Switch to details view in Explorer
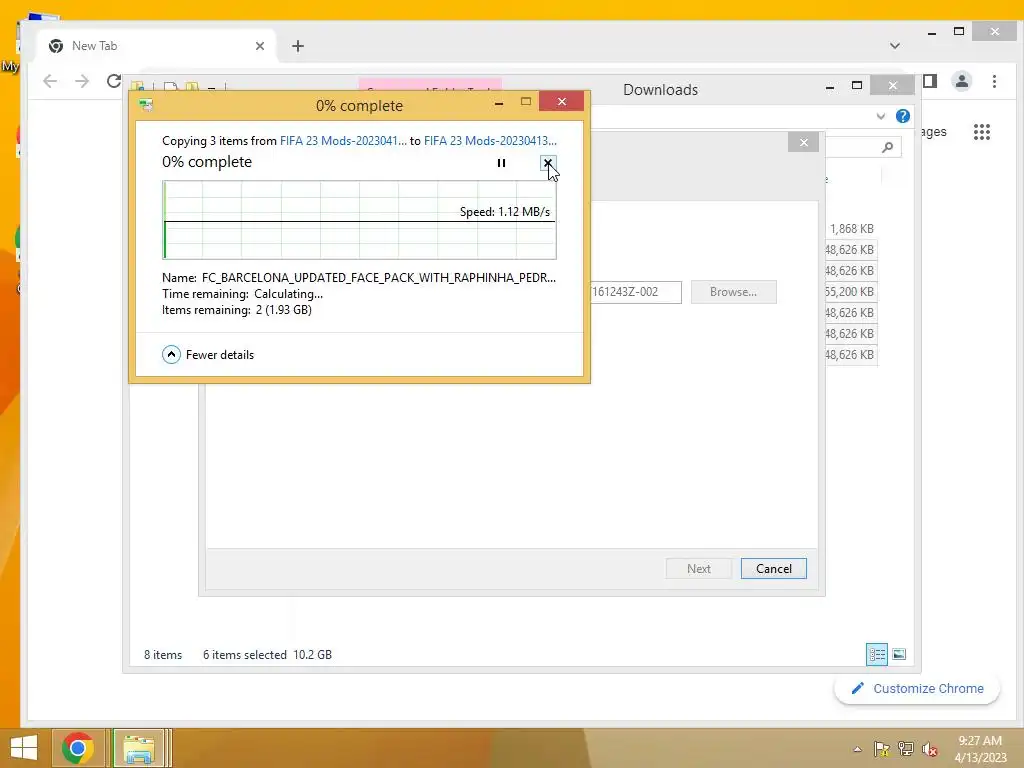Viewport: 1024px width, 768px height. tap(876, 654)
